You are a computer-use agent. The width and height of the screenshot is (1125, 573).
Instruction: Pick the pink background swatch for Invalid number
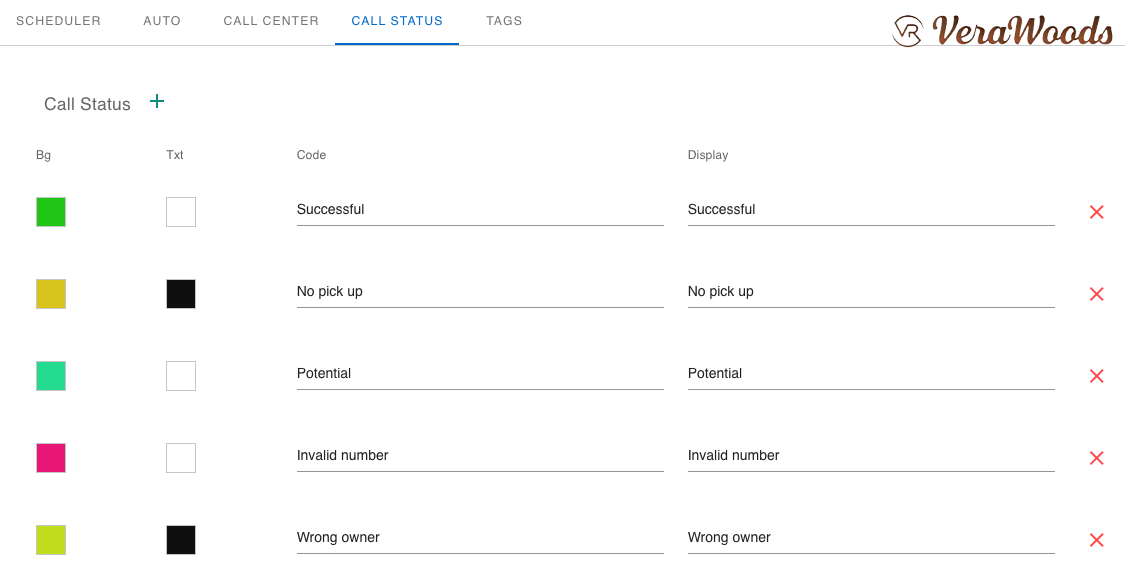51,458
